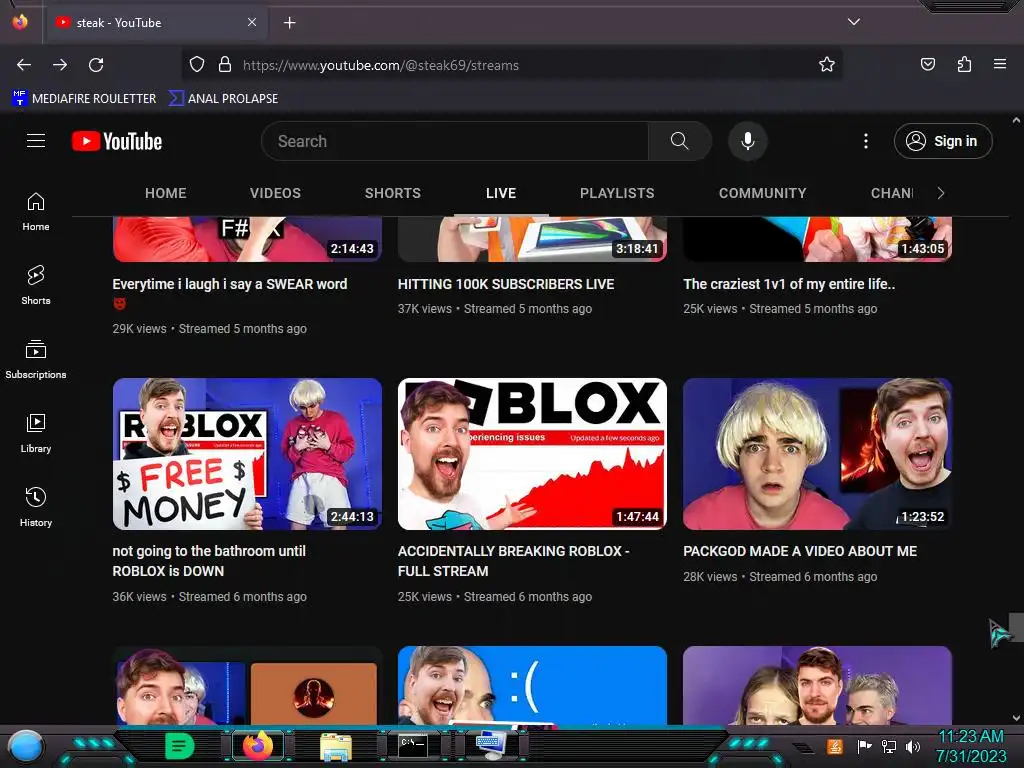The image size is (1024, 768).
Task: Open Home in the YouTube sidebar
Action: (36, 212)
